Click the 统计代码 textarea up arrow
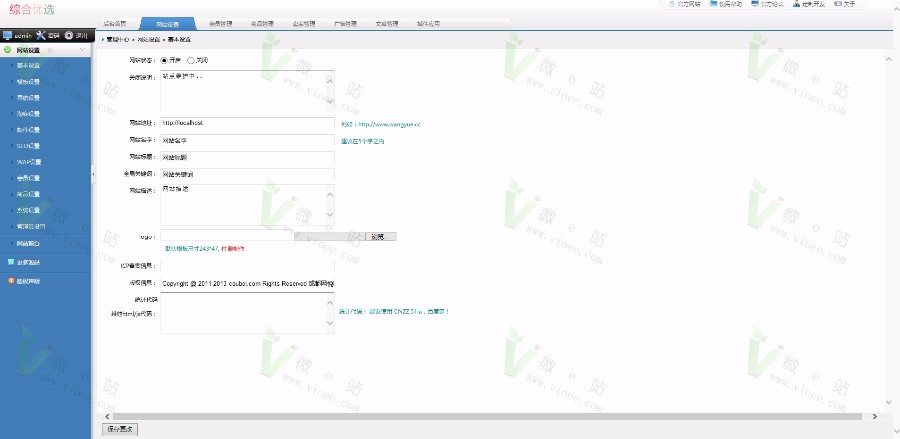The height and width of the screenshot is (439, 900). (329, 302)
